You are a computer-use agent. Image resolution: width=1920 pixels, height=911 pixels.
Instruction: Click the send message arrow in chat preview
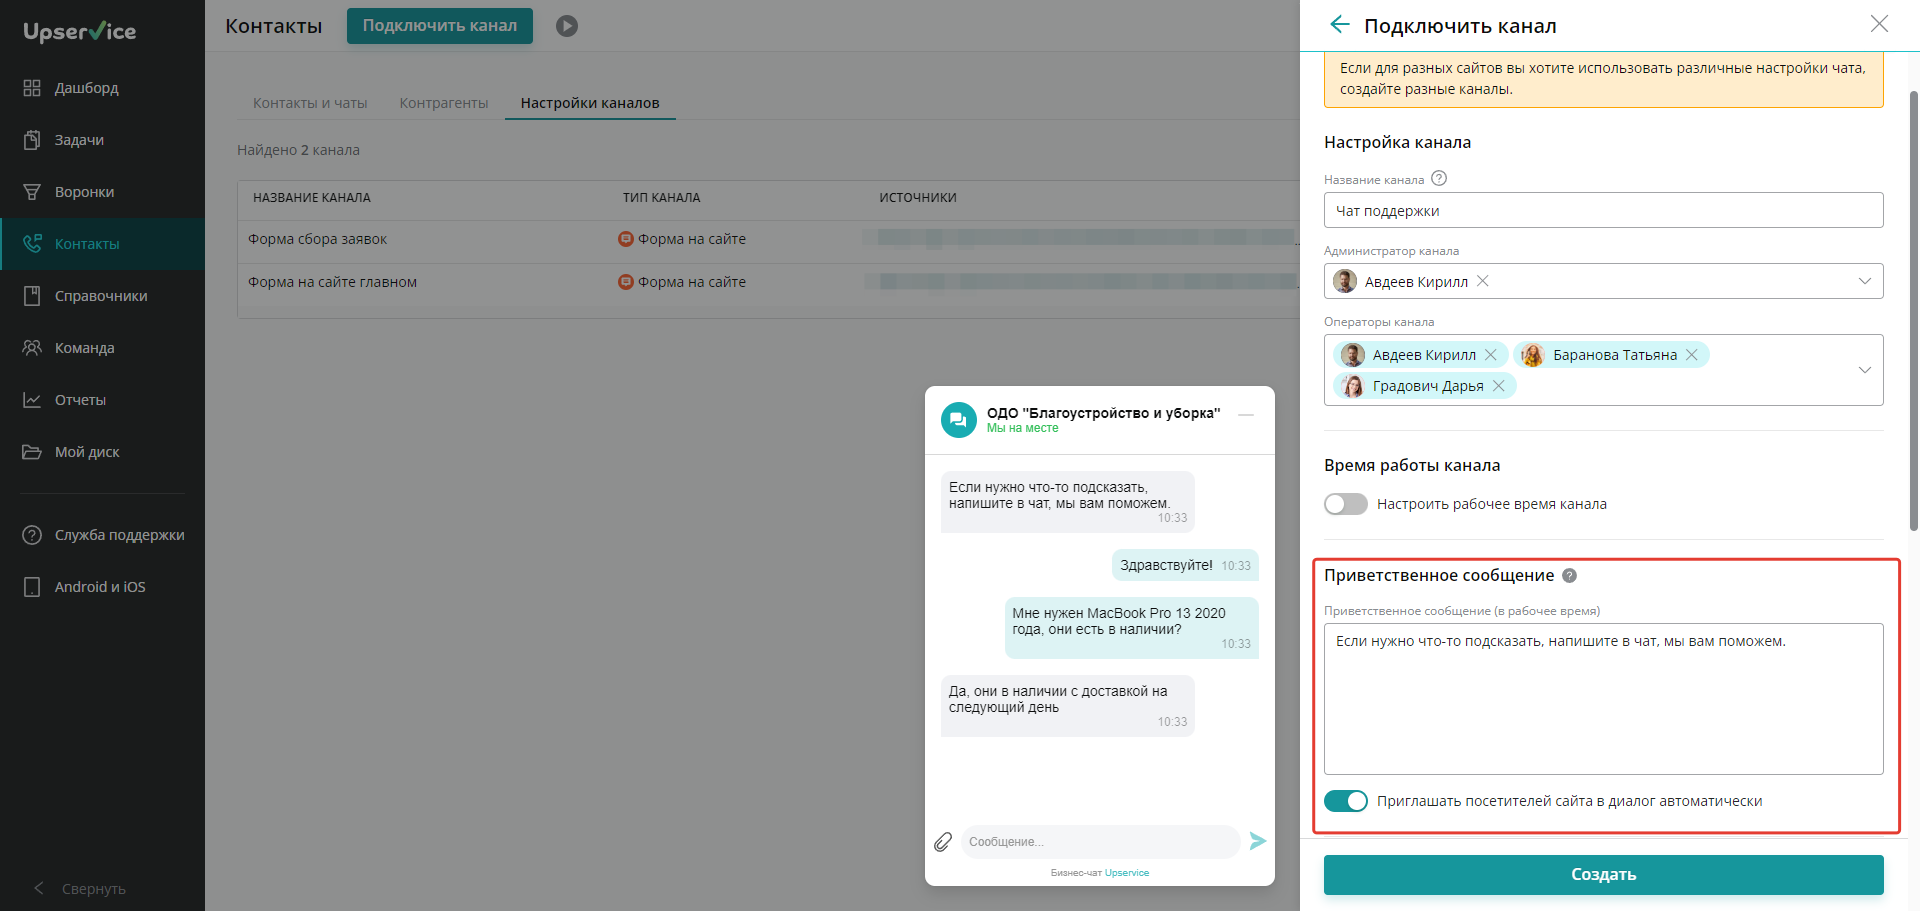1258,841
